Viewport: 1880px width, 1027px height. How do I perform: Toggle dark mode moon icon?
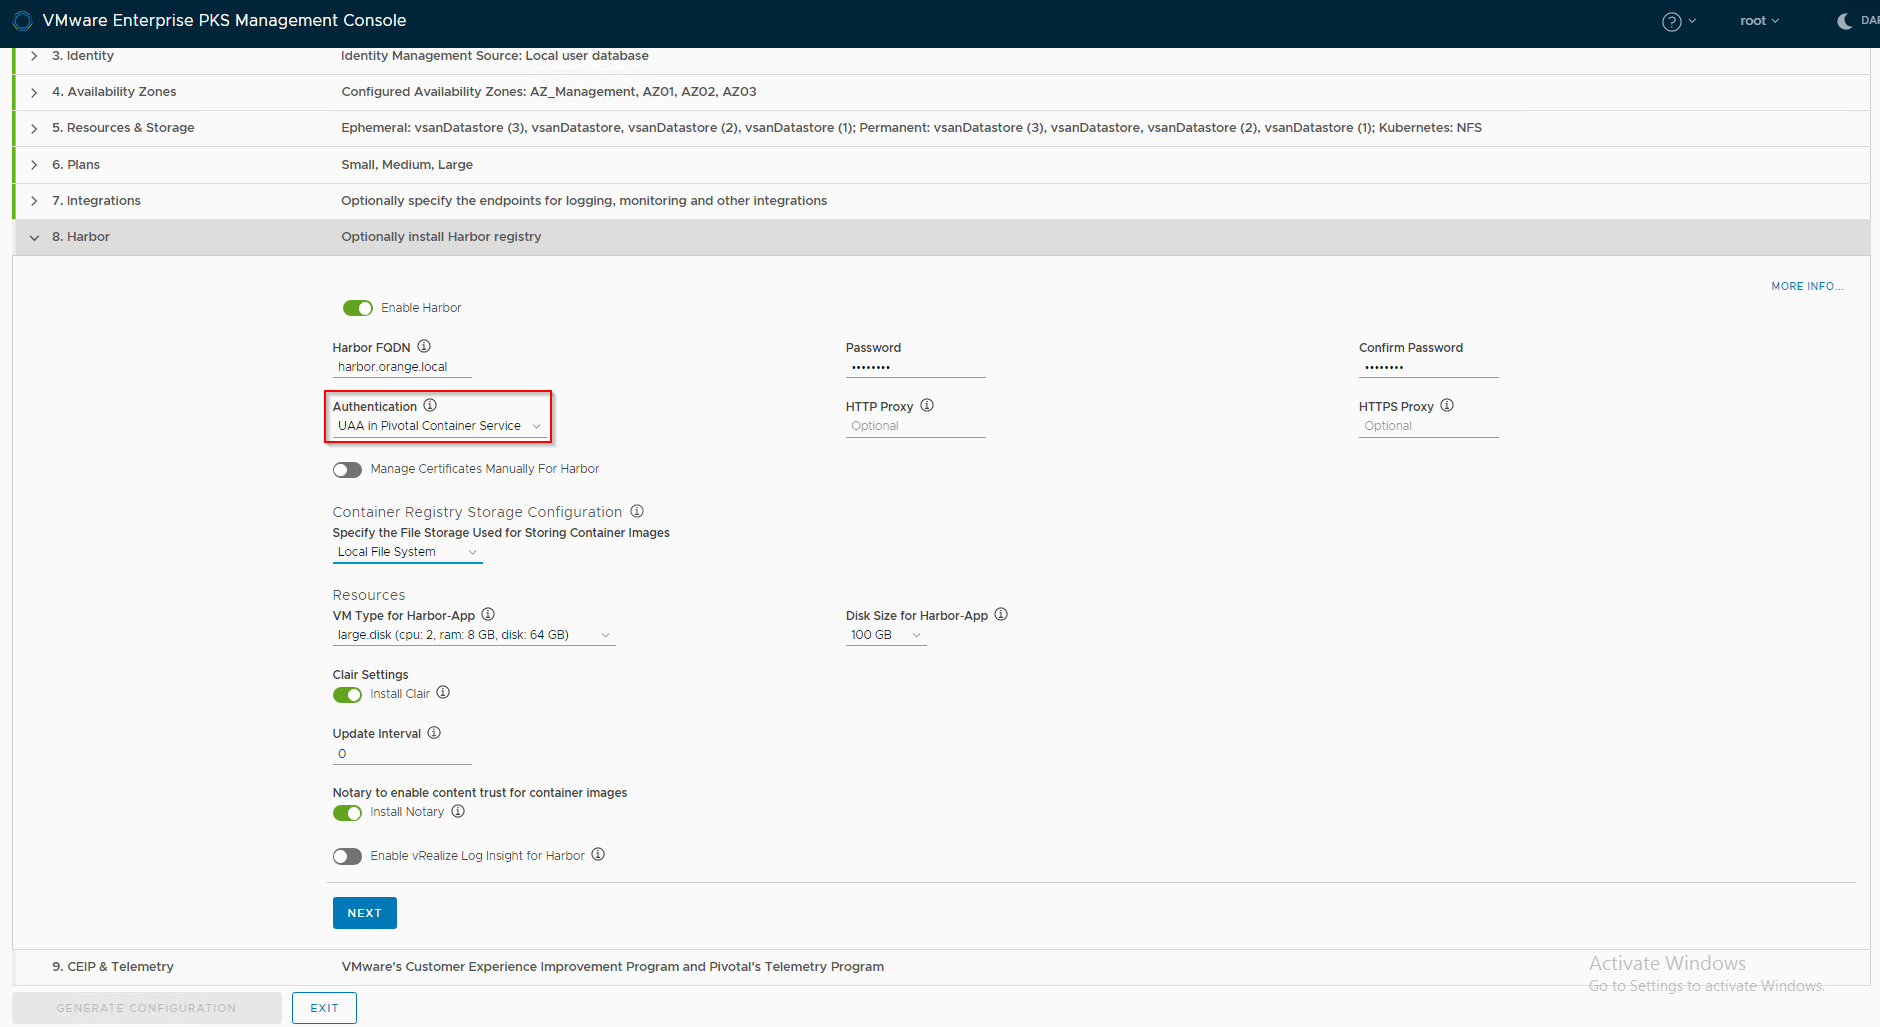1845,21
